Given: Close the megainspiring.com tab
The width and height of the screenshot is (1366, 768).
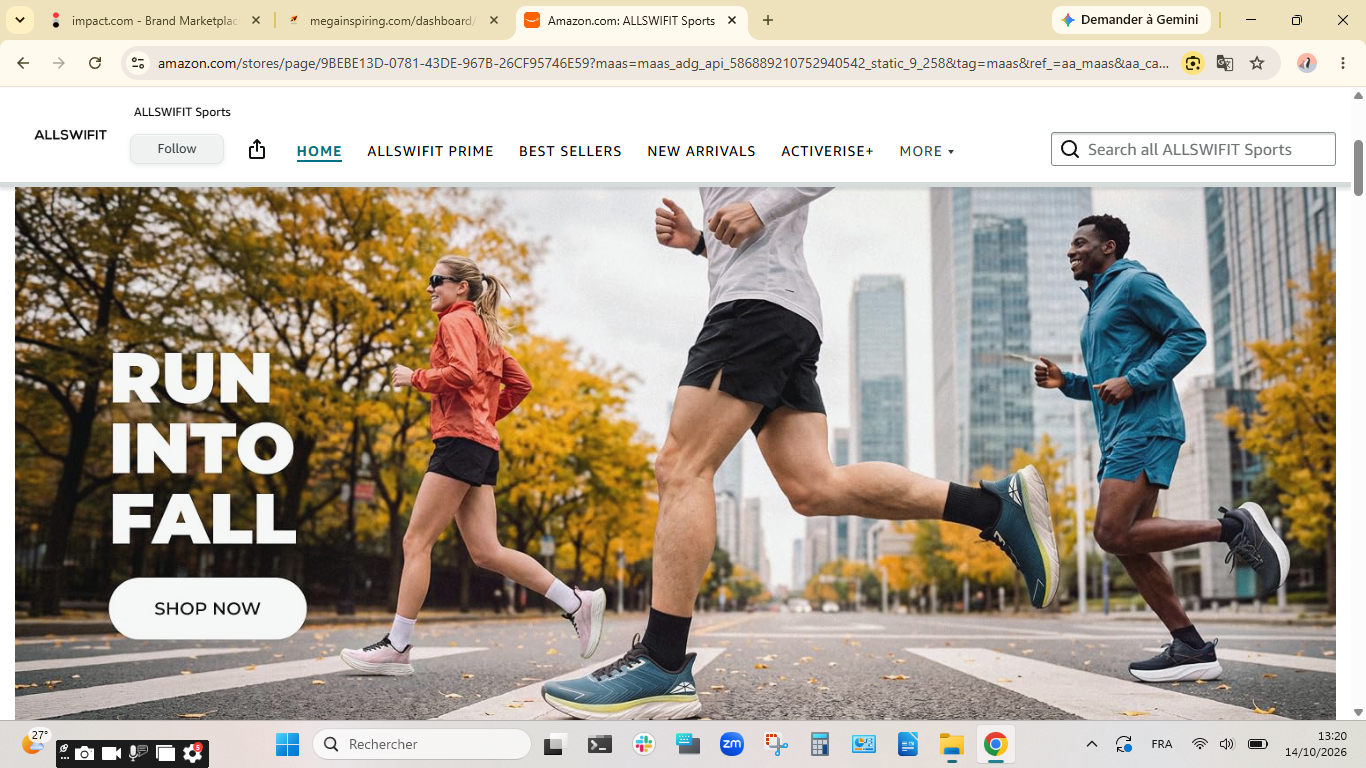Looking at the screenshot, I should (x=493, y=20).
